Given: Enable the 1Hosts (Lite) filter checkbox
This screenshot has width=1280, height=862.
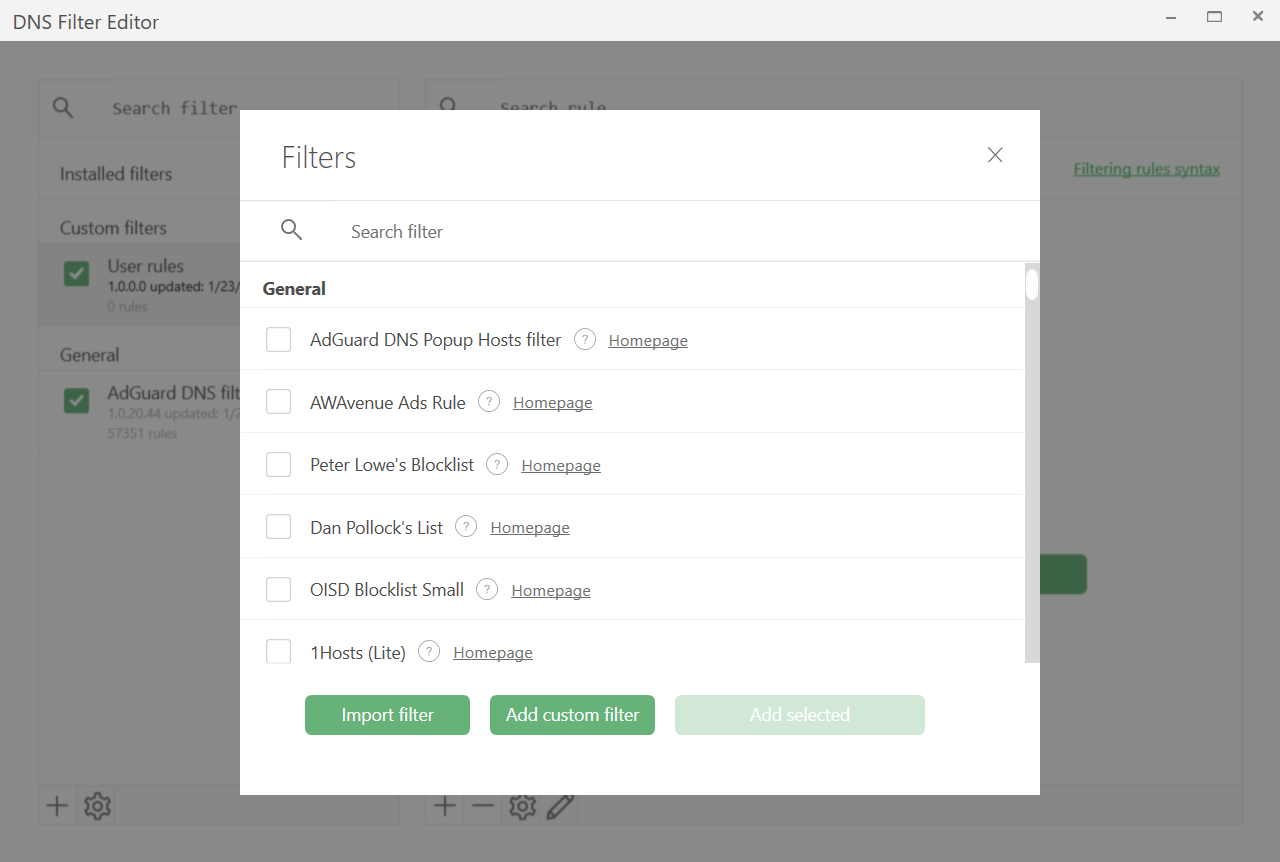Looking at the screenshot, I should coord(278,651).
